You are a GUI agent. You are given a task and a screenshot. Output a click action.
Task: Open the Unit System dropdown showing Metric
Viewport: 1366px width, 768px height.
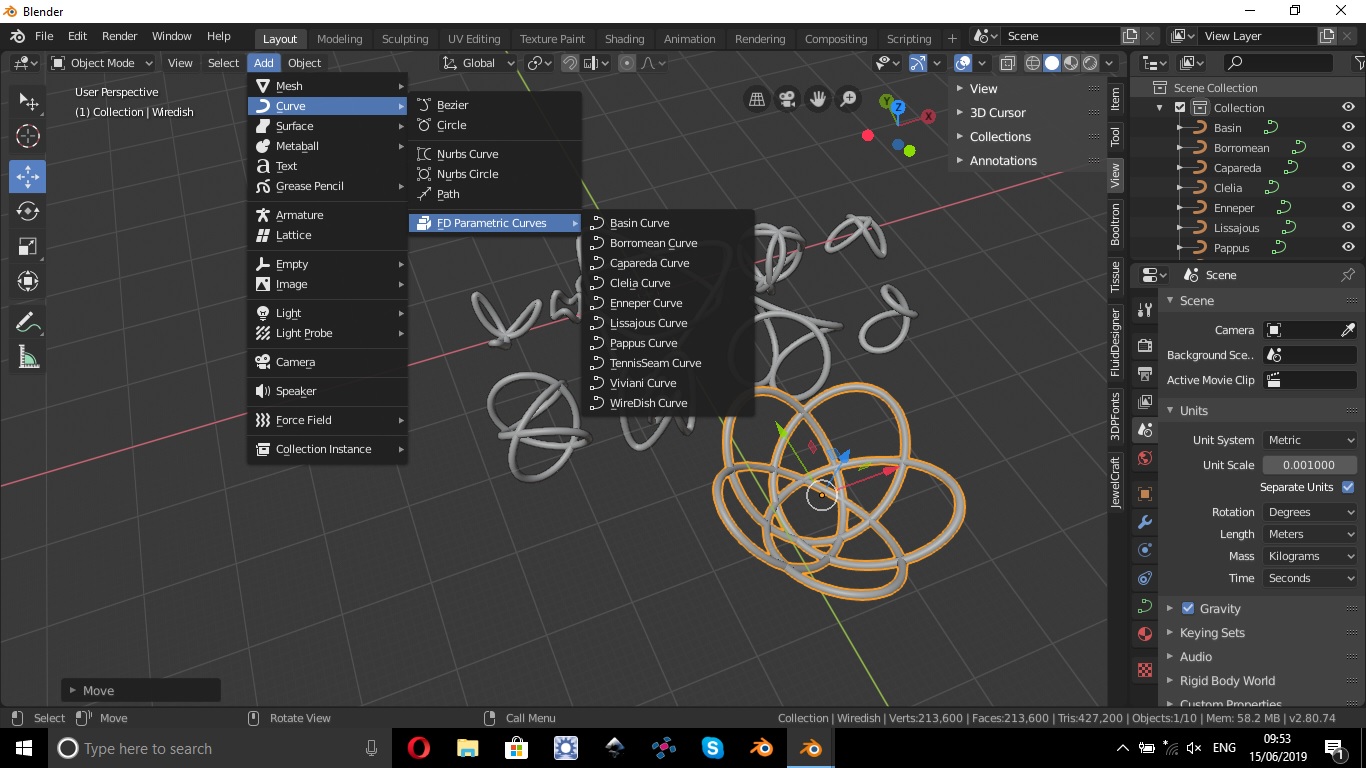pyautogui.click(x=1309, y=439)
